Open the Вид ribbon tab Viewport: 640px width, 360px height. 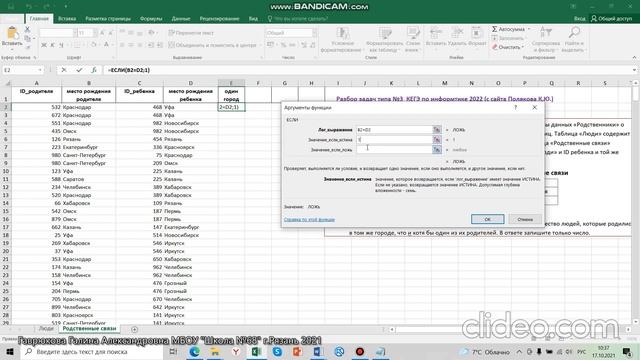(x=253, y=18)
